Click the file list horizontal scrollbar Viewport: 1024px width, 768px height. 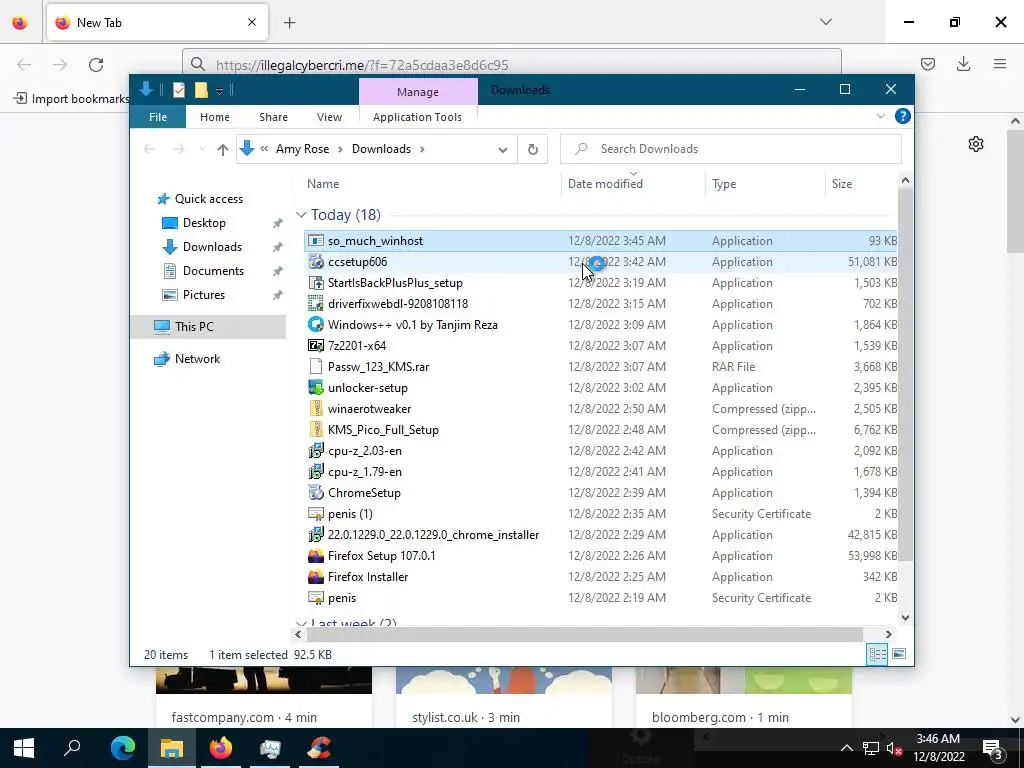coord(584,634)
